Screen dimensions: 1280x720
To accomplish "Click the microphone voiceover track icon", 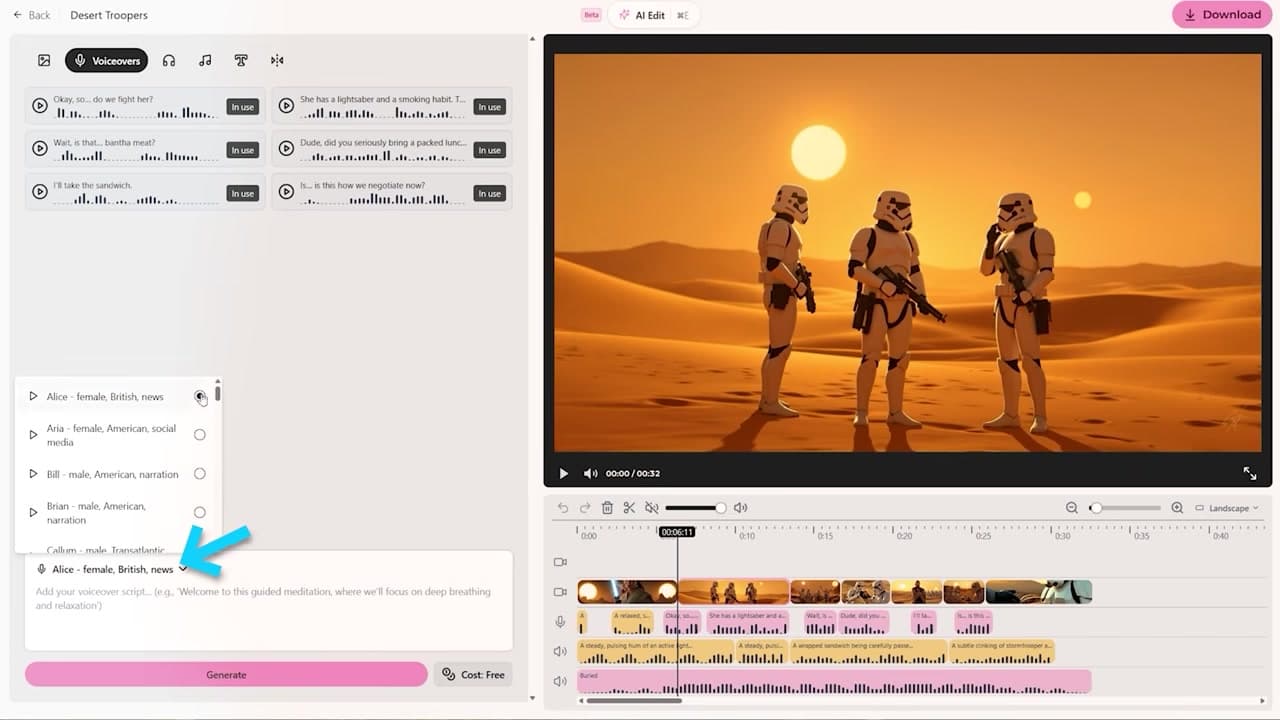I will click(x=560, y=622).
